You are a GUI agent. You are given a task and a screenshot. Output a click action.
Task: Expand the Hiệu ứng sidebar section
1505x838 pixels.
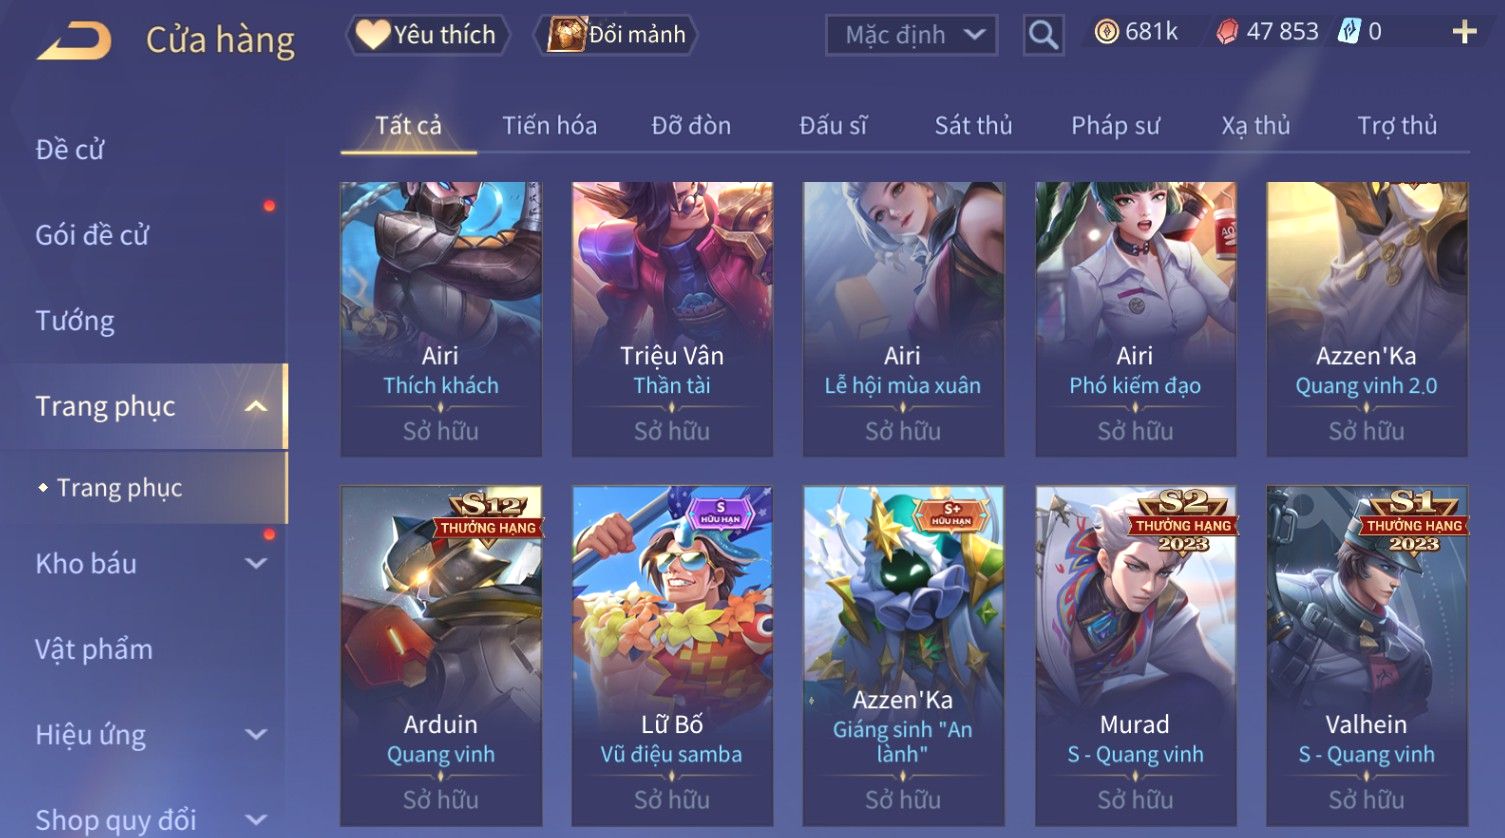click(256, 735)
